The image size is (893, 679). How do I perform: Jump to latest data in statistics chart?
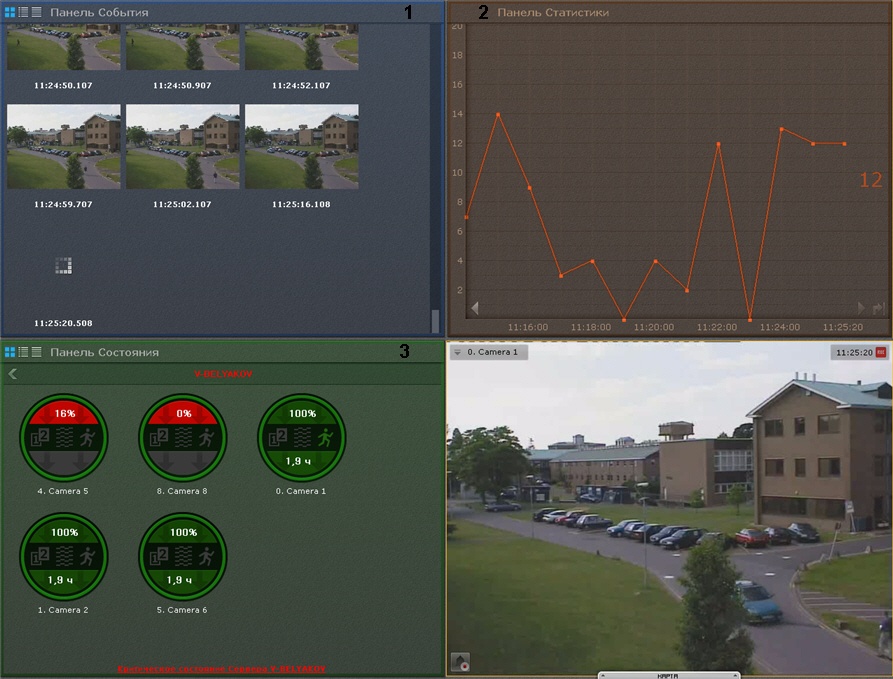(x=878, y=309)
